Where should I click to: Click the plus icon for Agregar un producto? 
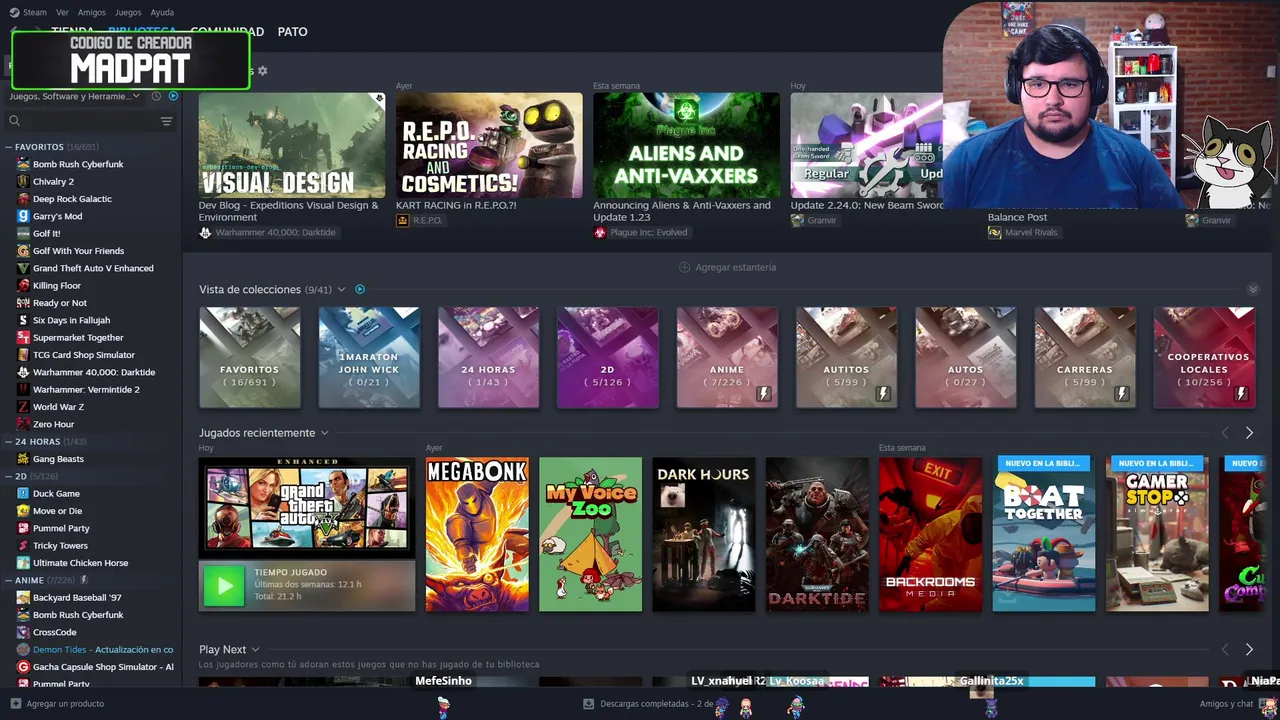[15, 703]
